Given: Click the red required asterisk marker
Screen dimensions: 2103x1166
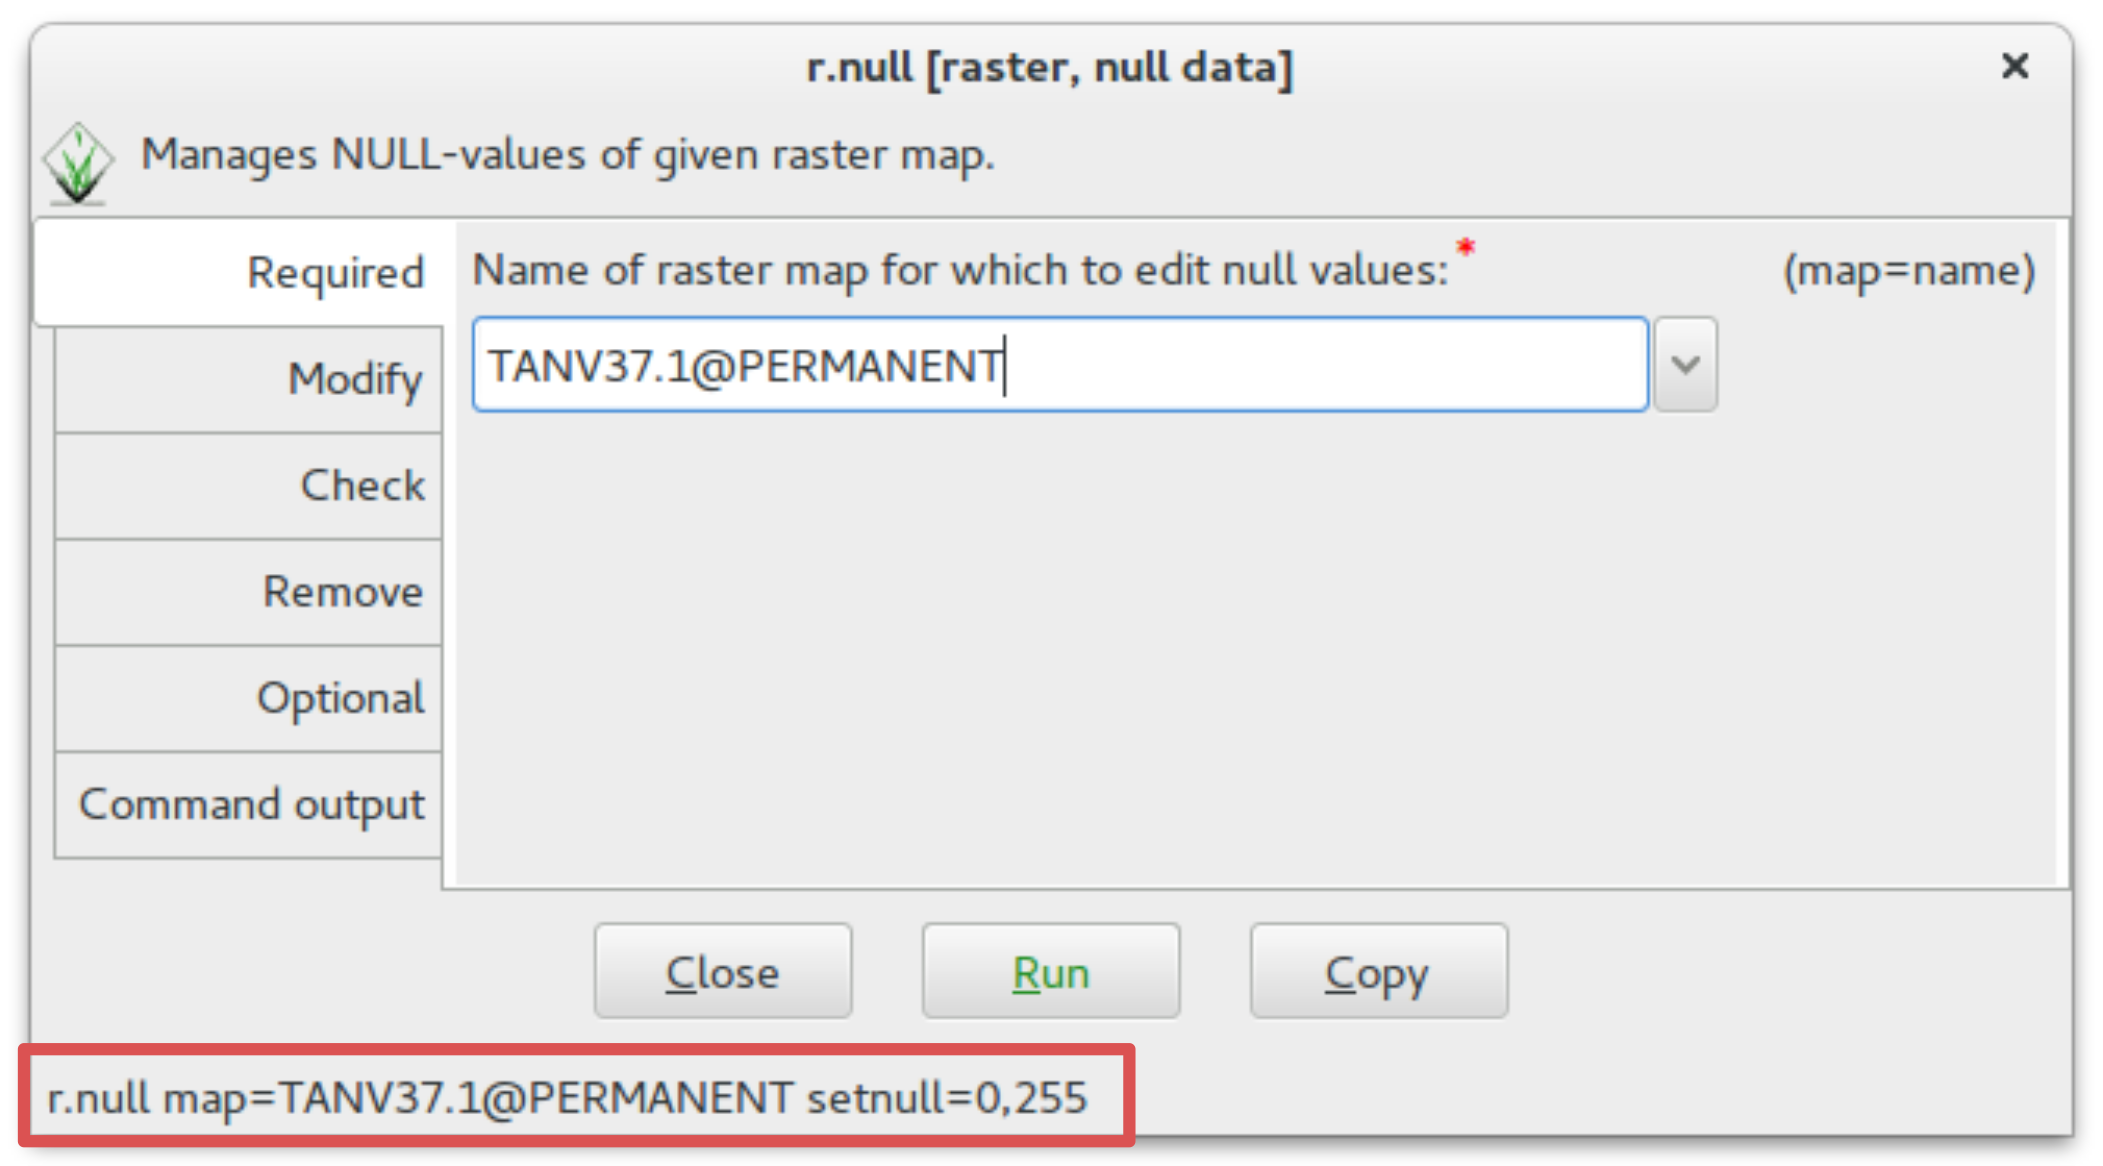Looking at the screenshot, I should click(x=1466, y=246).
